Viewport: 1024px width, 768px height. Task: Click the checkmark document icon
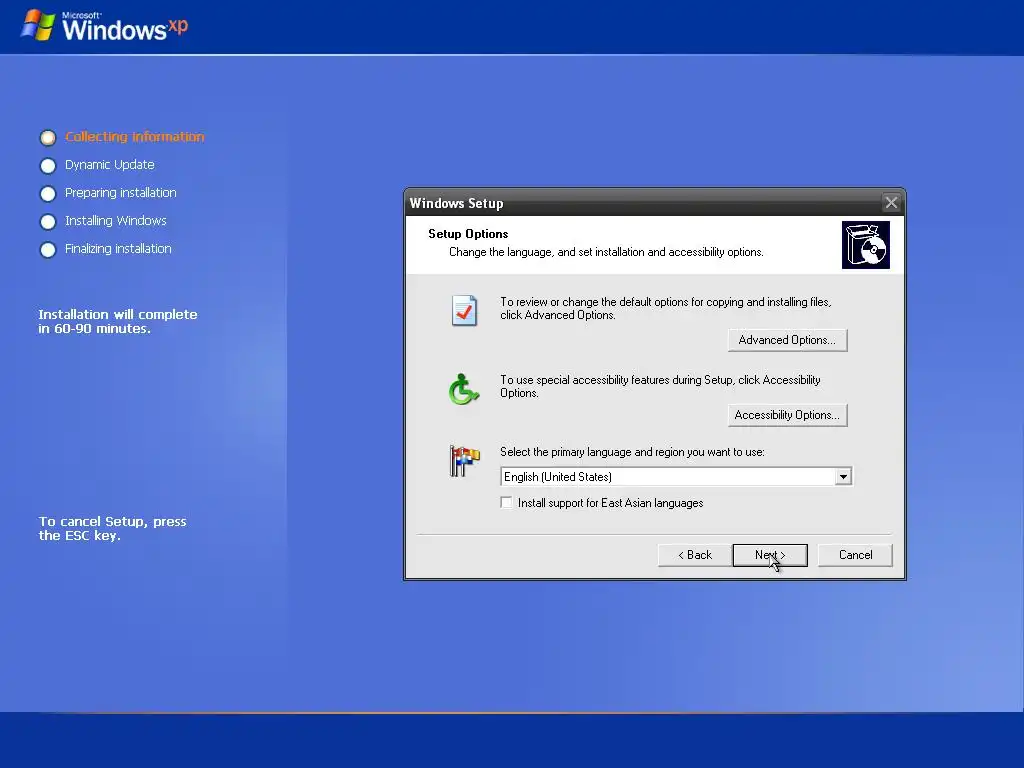[x=464, y=311]
